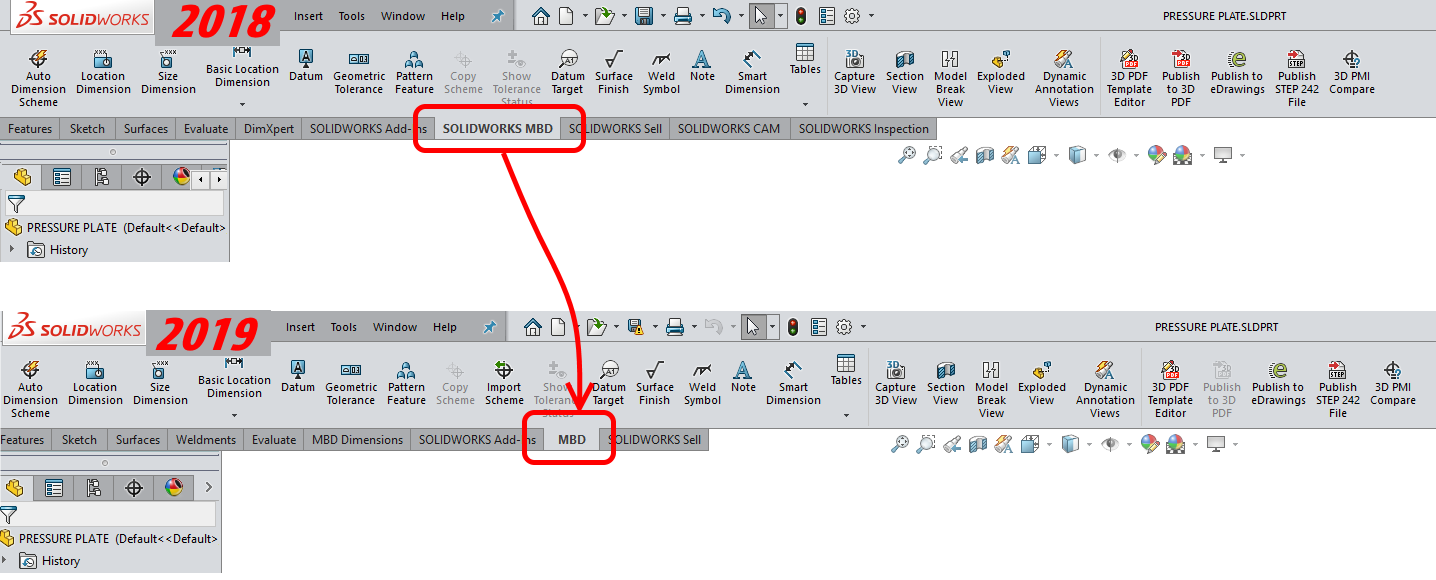Screen dimensions: 1436x580
Task: Expand the History node in 2019 tree
Action: point(5,561)
